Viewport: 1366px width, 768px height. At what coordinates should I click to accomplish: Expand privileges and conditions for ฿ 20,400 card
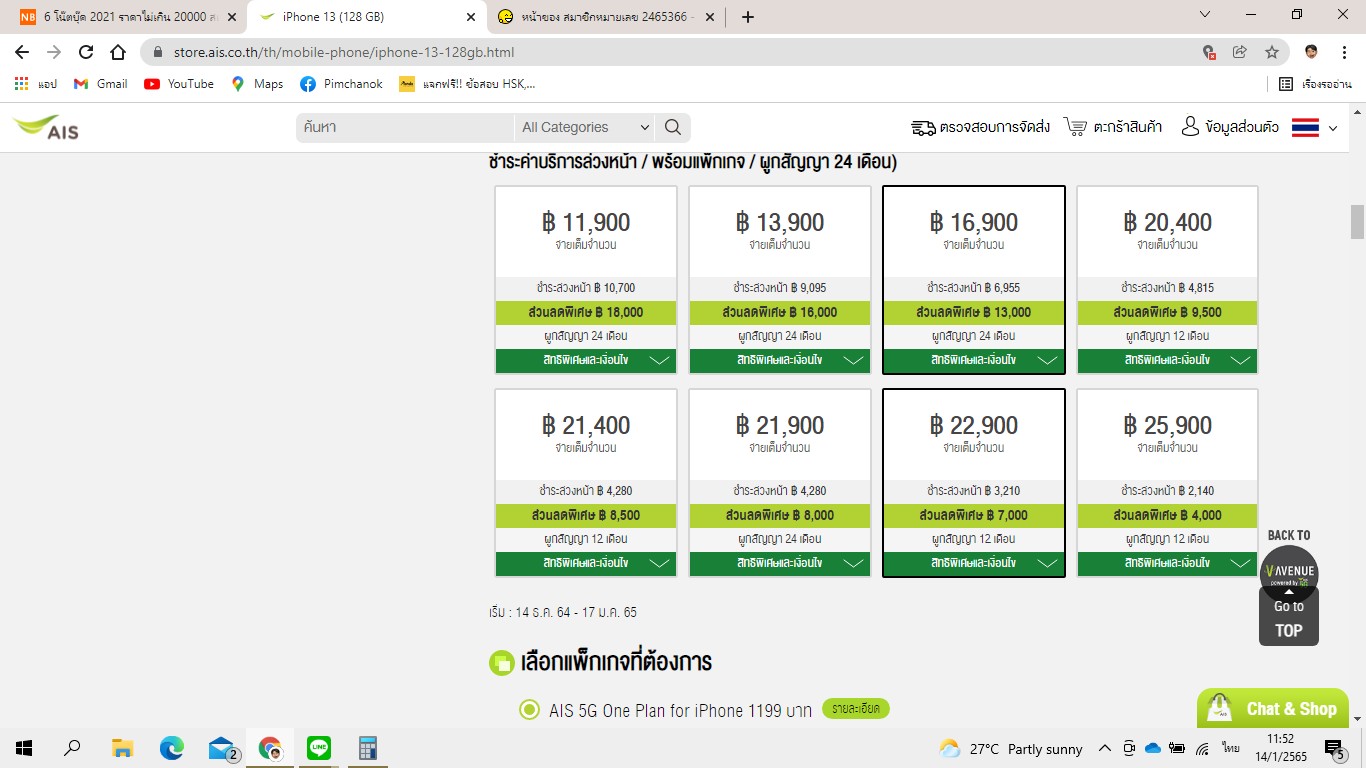pyautogui.click(x=1167, y=360)
